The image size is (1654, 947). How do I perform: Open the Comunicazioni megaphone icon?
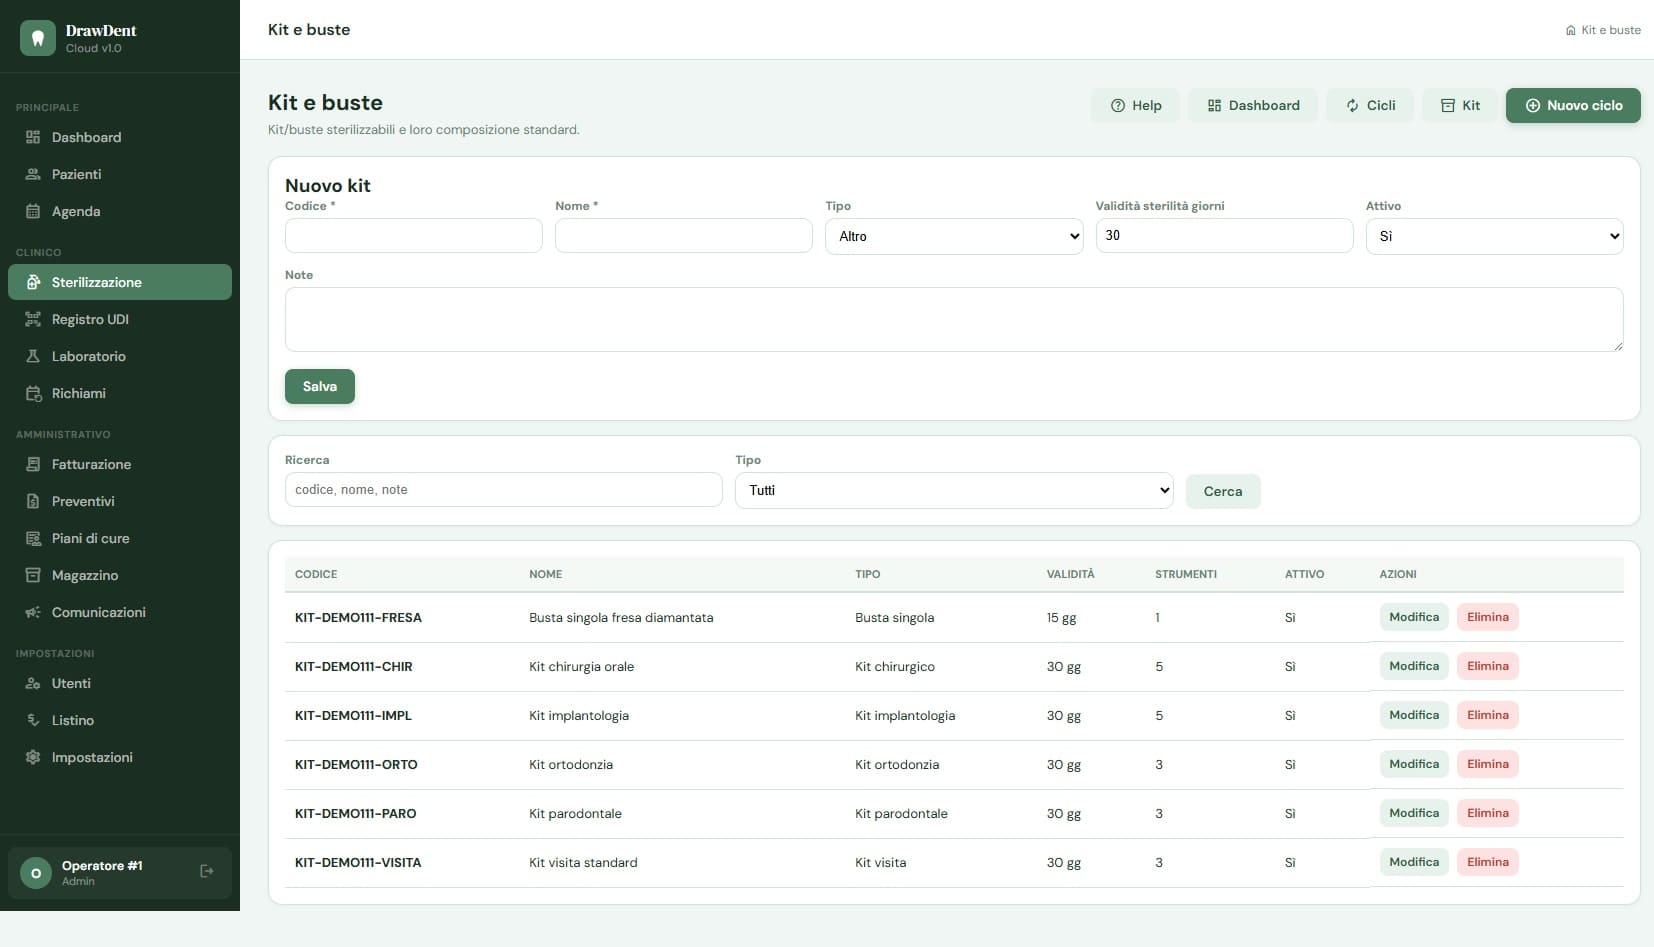[33, 612]
